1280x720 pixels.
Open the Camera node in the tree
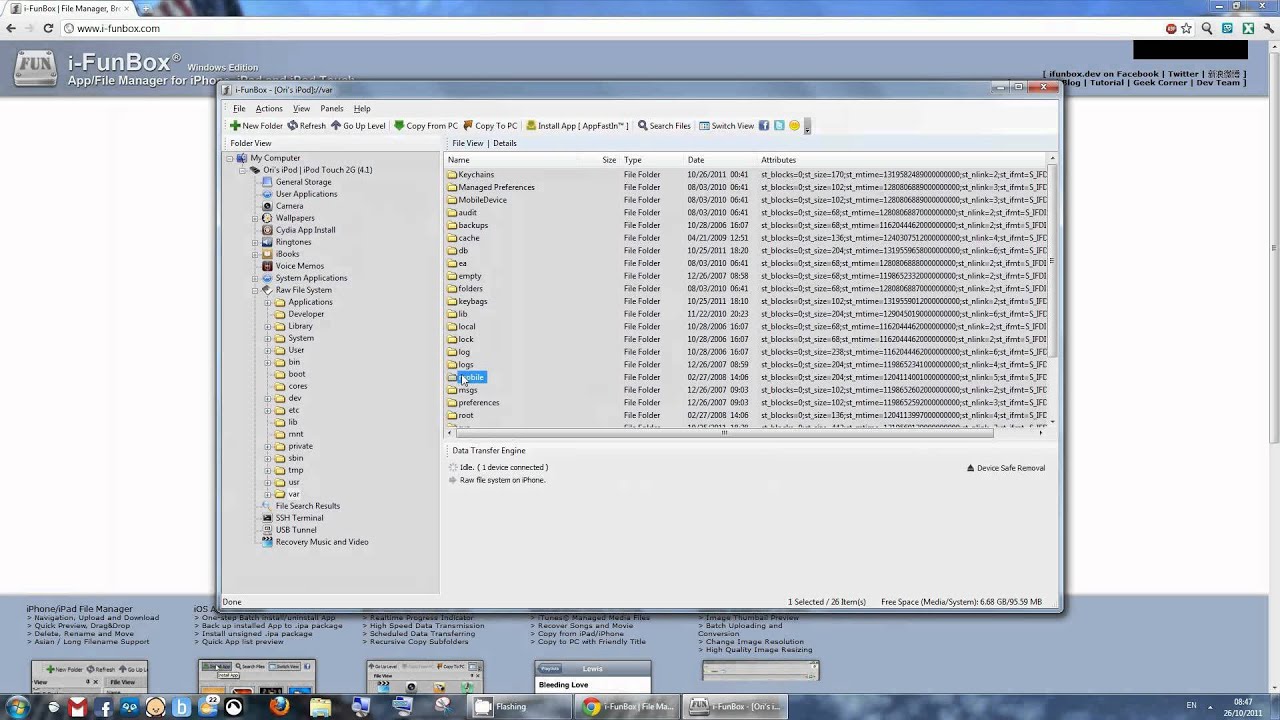click(283, 206)
